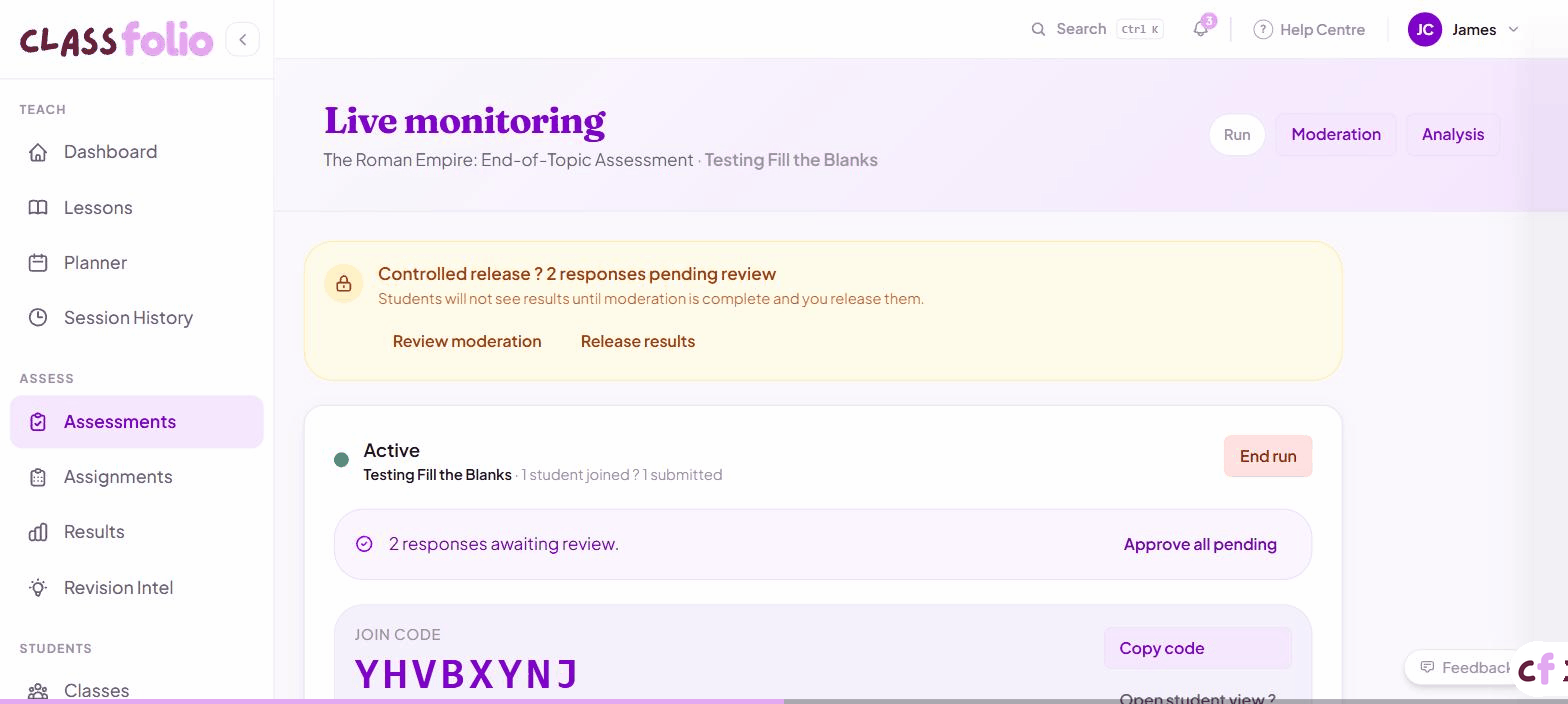1568x704 pixels.
Task: Click the green Active status dot
Action: [341, 460]
